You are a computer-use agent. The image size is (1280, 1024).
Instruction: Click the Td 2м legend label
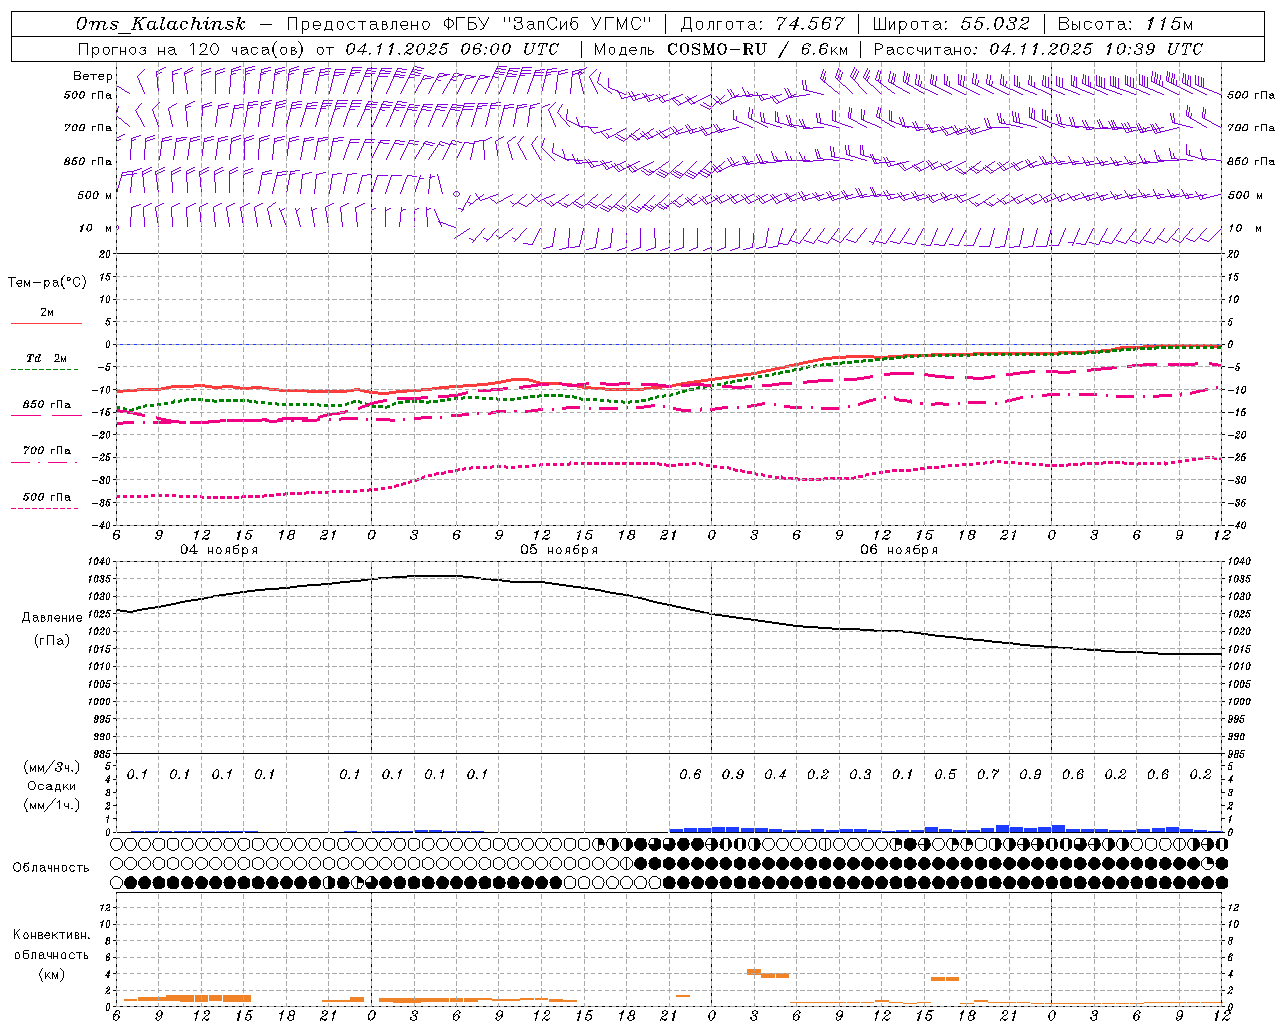coord(47,358)
